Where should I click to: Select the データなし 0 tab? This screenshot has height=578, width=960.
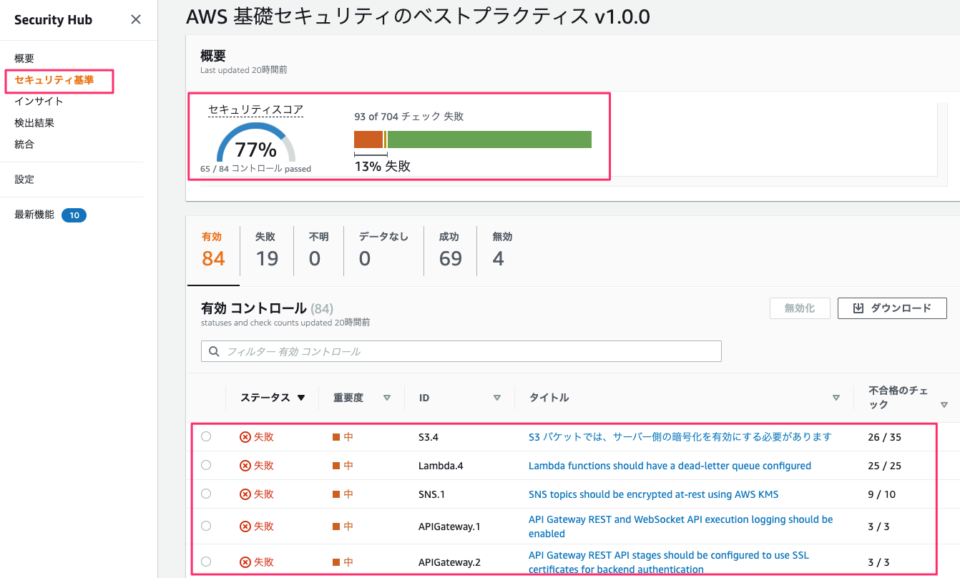click(383, 251)
